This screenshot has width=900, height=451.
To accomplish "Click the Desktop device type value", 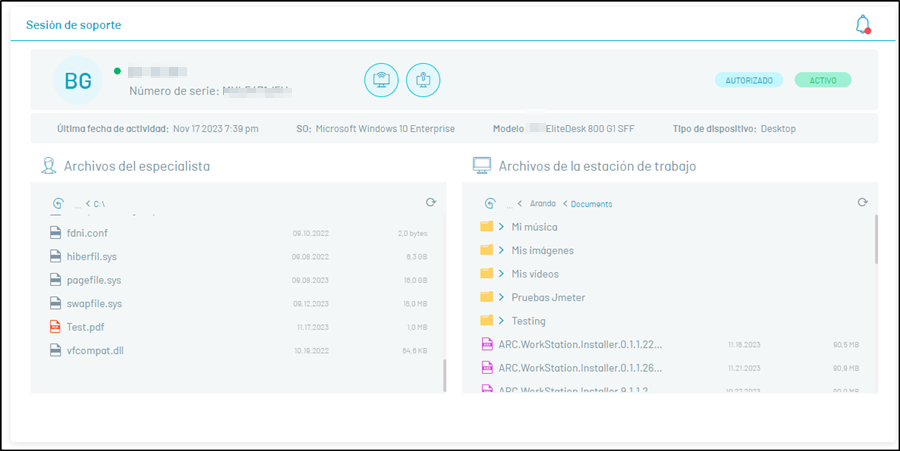I will 778,129.
